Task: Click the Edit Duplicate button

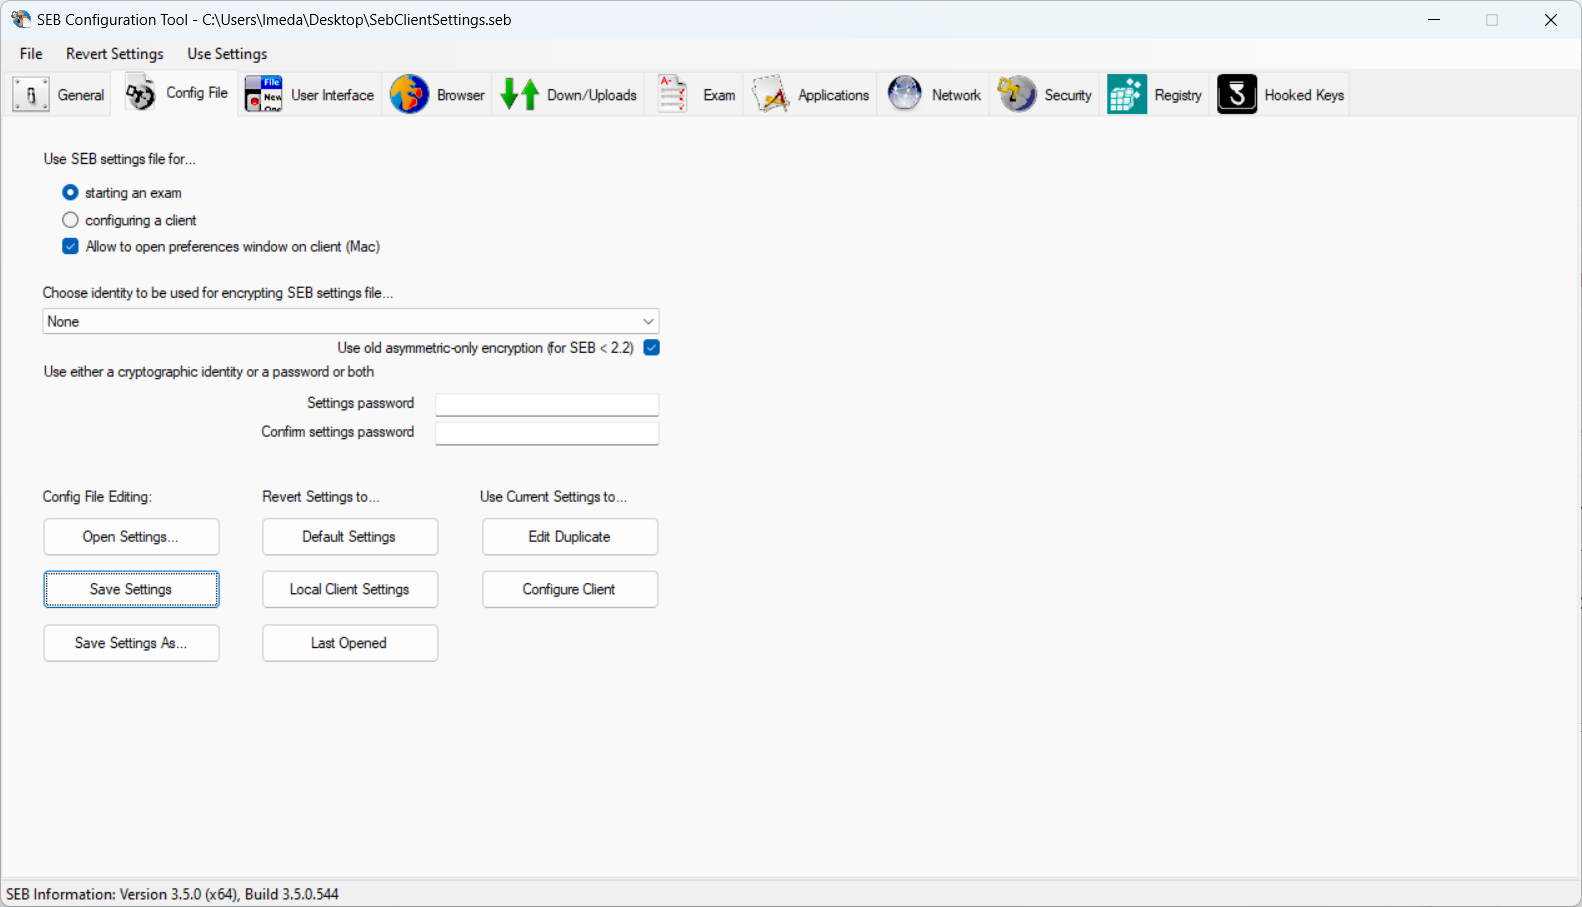Action: coord(570,537)
